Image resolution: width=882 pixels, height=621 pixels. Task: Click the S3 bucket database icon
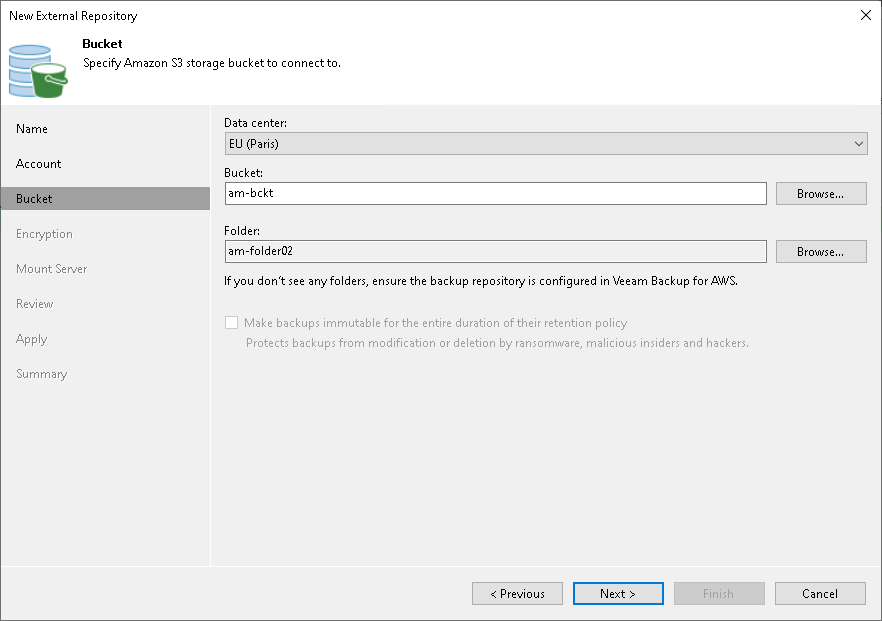[x=38, y=71]
